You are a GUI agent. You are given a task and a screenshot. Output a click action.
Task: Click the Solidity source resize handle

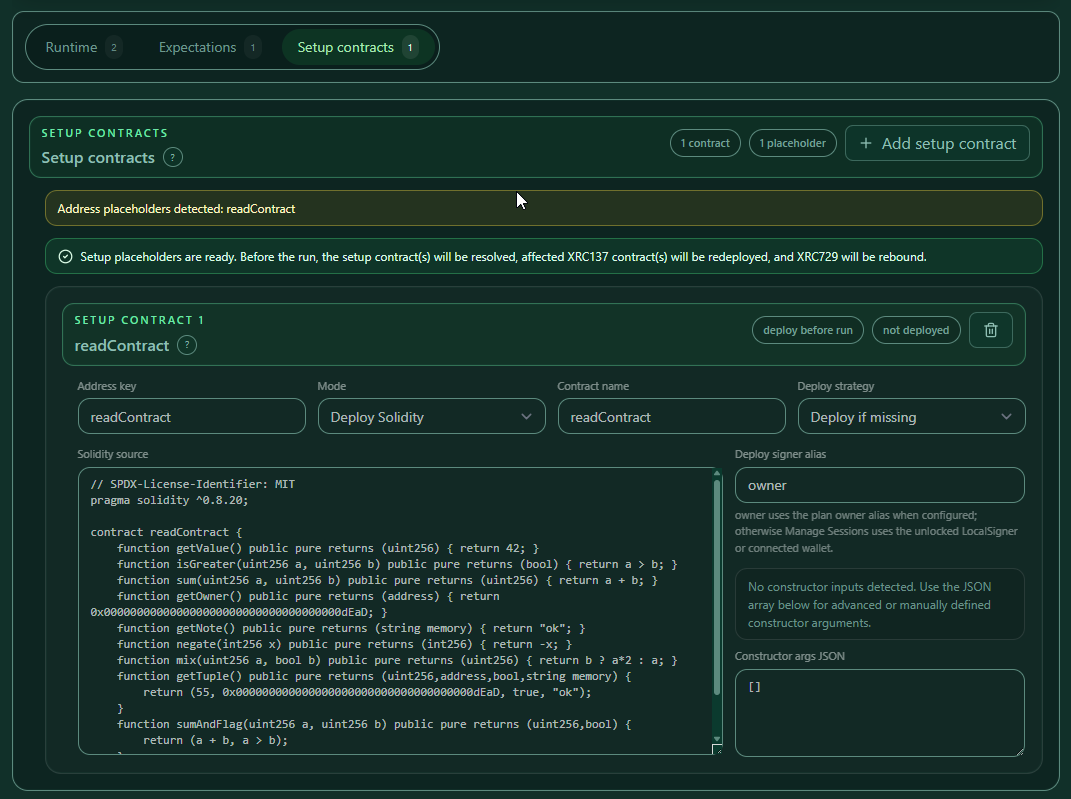(717, 749)
